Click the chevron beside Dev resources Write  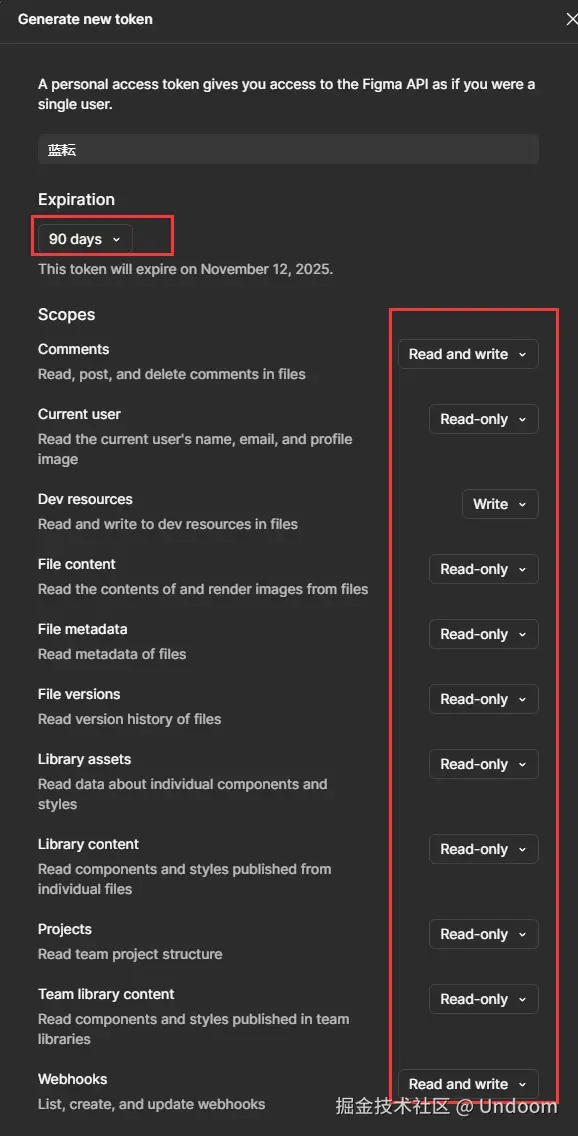pyautogui.click(x=522, y=505)
